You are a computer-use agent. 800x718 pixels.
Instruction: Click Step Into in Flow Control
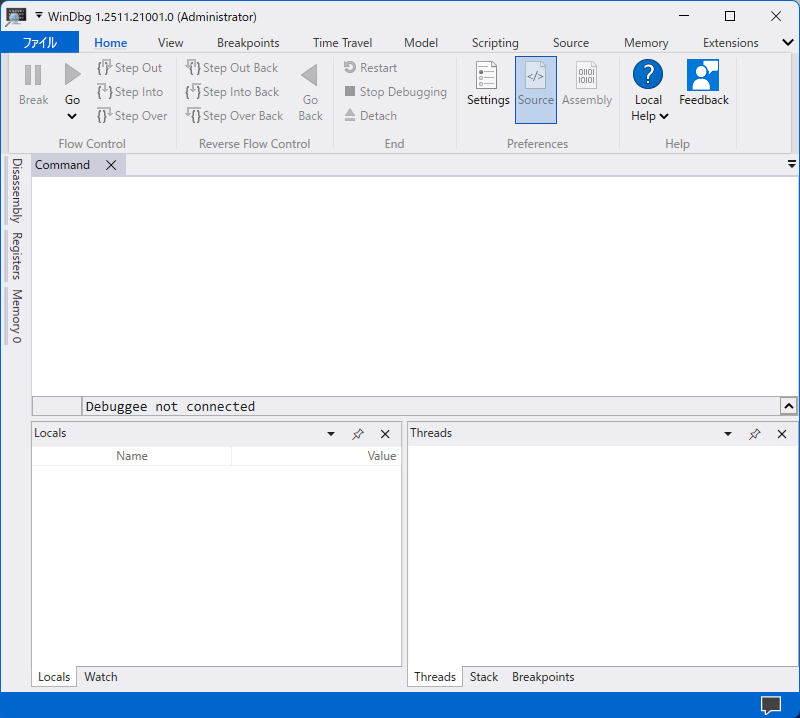[x=130, y=92]
